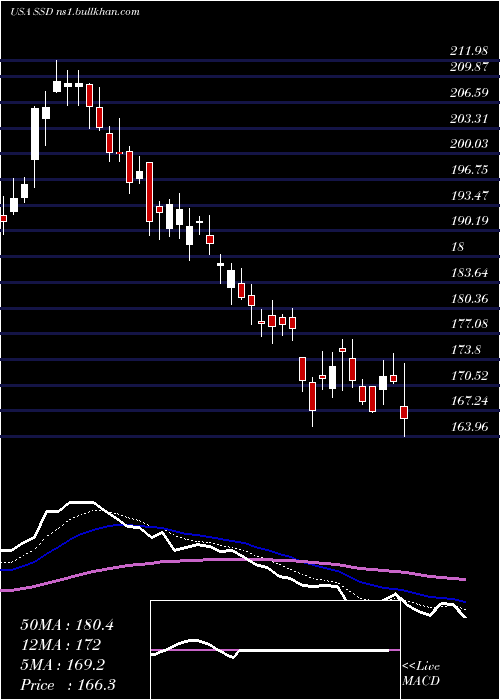Click the 196.75 axis value
500x700 pixels.
[469, 170]
